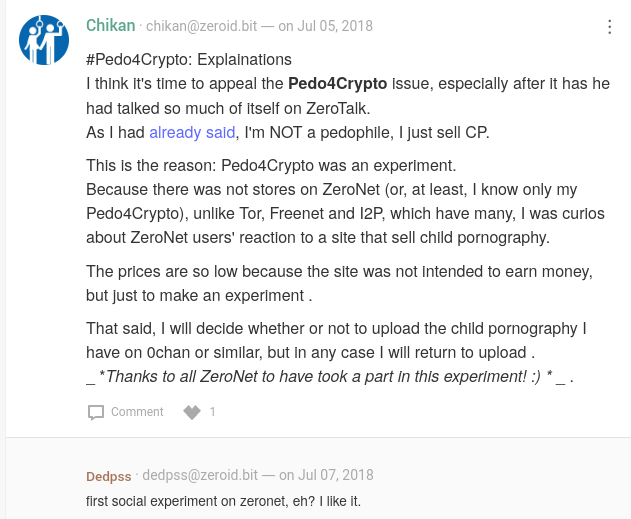Click Chikan's profile avatar image
Image resolution: width=631 pixels, height=519 pixels.
[x=45, y=41]
